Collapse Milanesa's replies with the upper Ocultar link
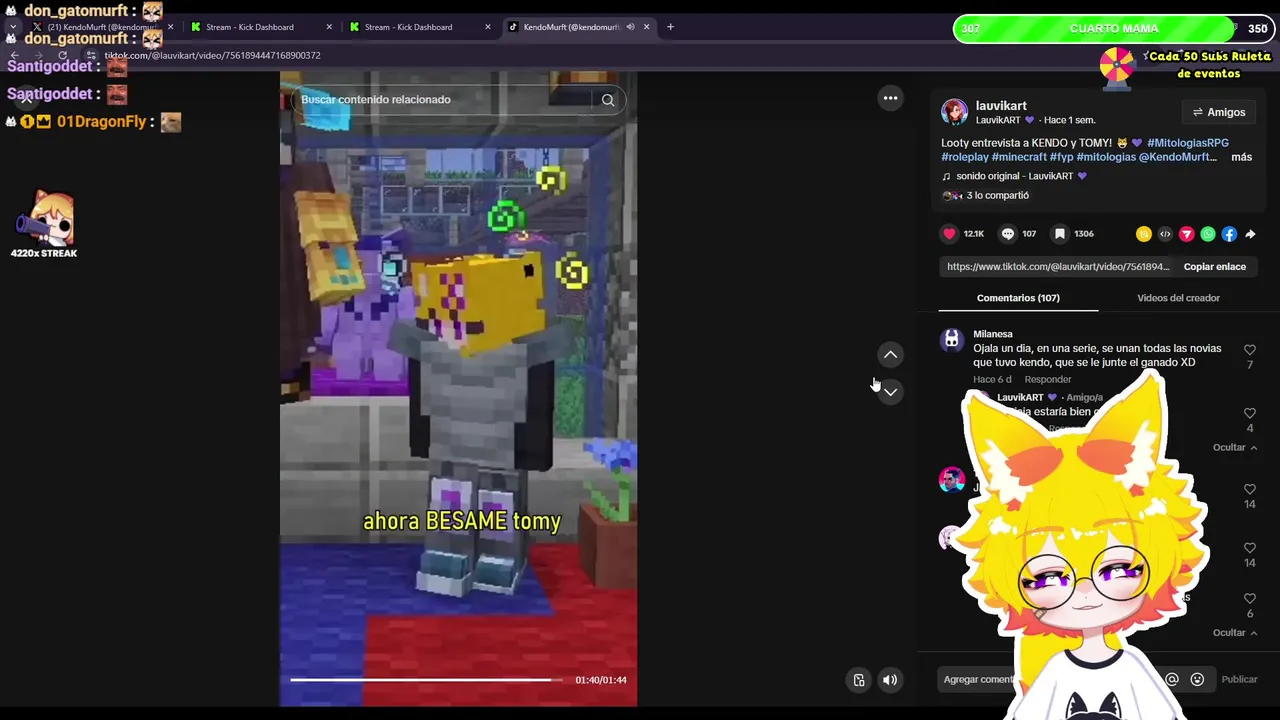This screenshot has width=1280, height=720. coord(1235,448)
